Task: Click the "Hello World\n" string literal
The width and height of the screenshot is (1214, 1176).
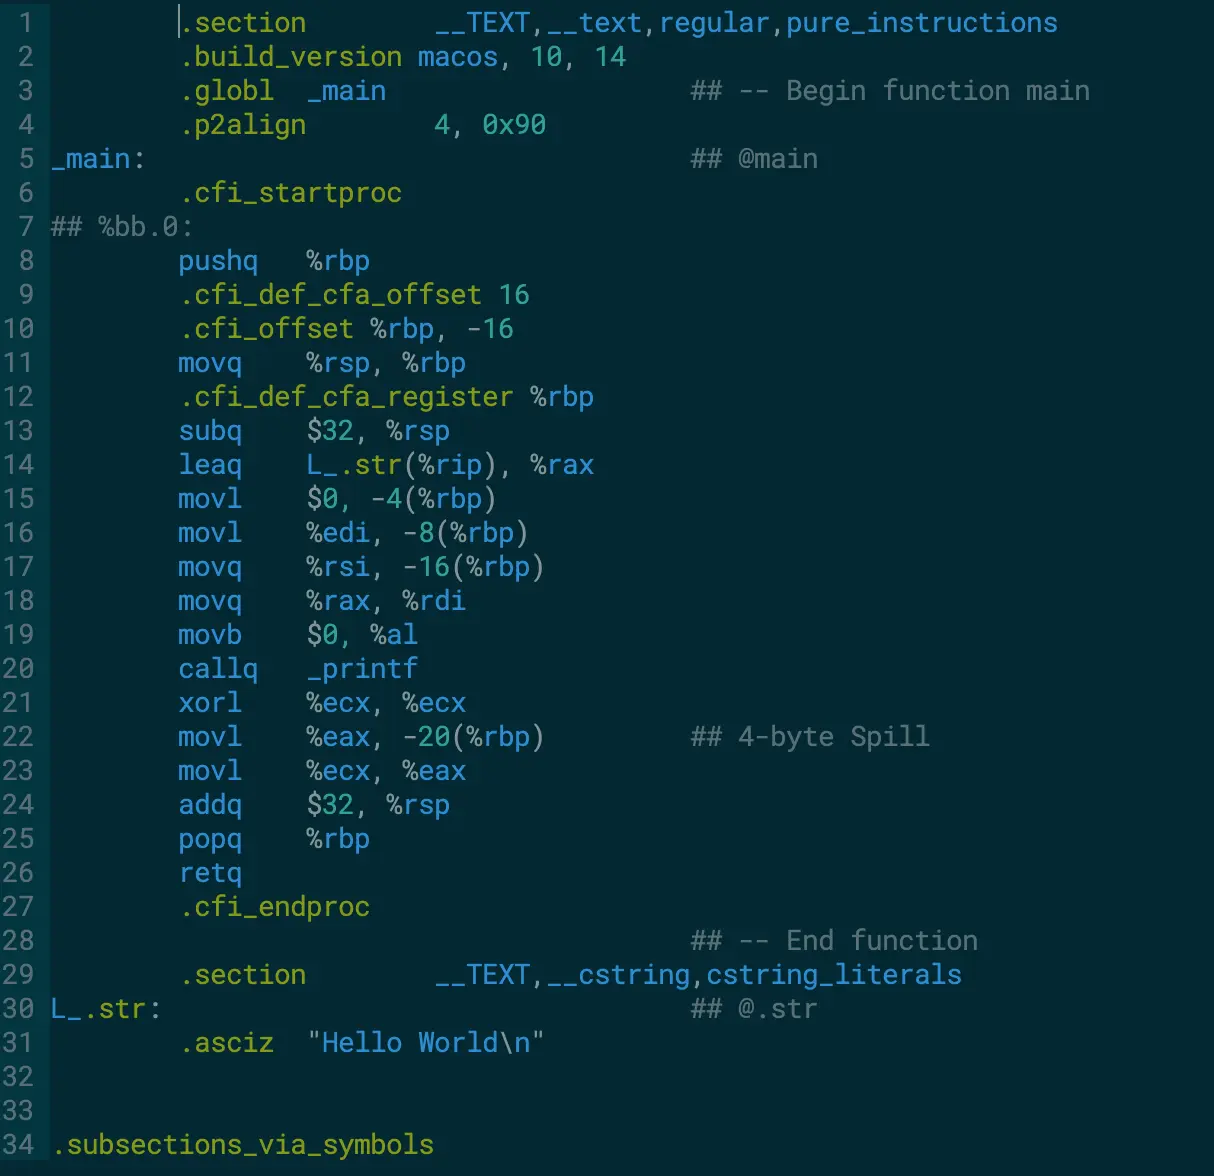Action: [x=426, y=1043]
